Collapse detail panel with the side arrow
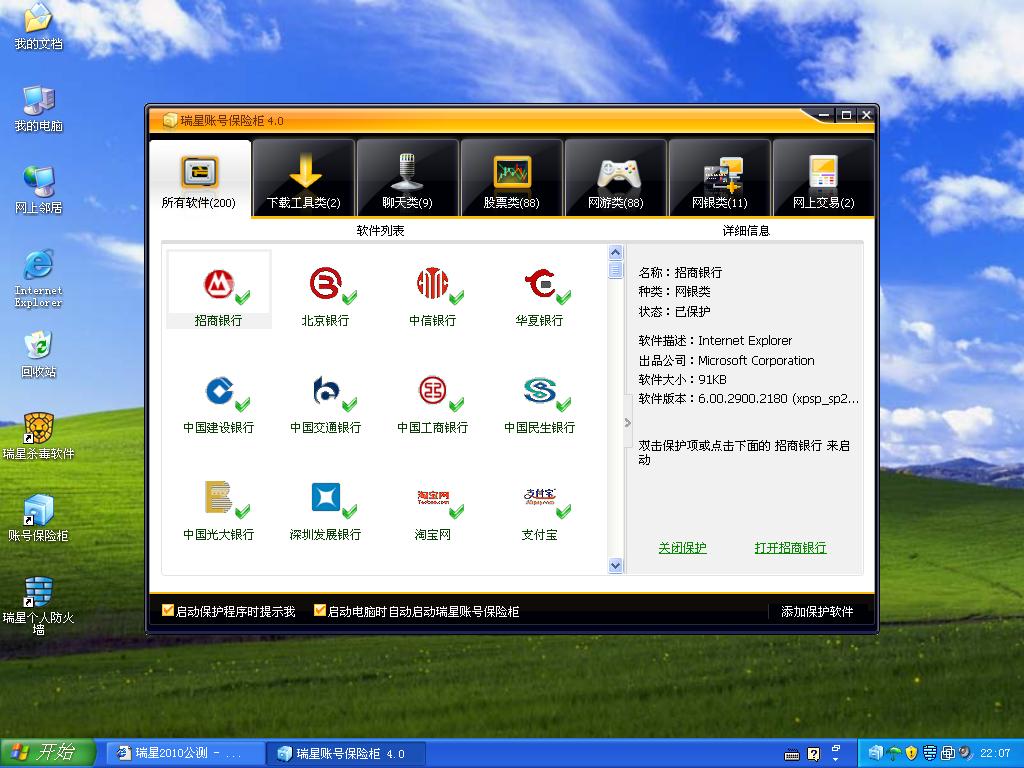The width and height of the screenshot is (1024, 768). pyautogui.click(x=628, y=423)
